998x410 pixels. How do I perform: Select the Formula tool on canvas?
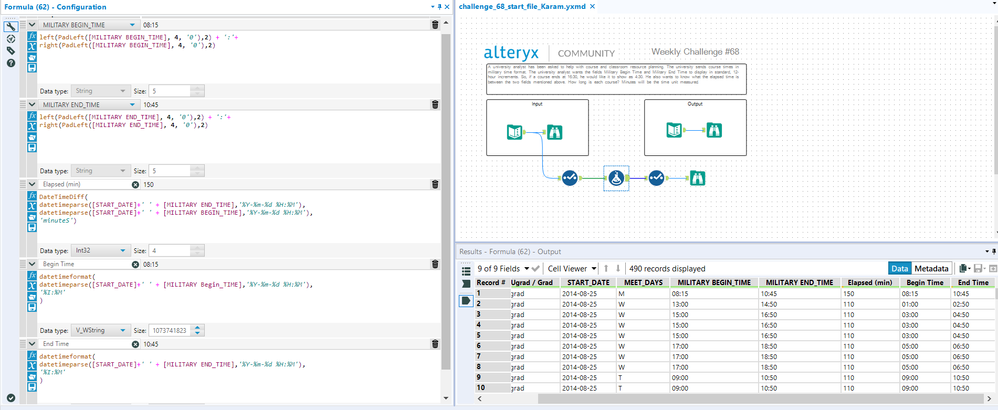click(615, 178)
